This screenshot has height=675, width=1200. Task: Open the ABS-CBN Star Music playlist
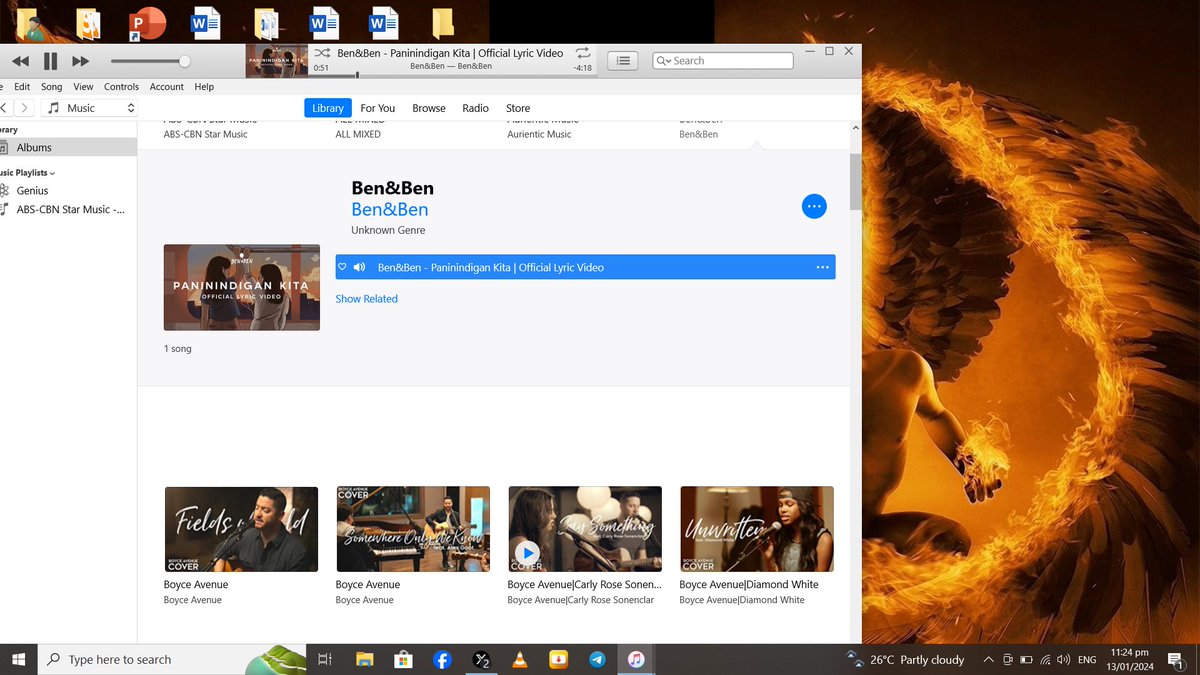[70, 209]
